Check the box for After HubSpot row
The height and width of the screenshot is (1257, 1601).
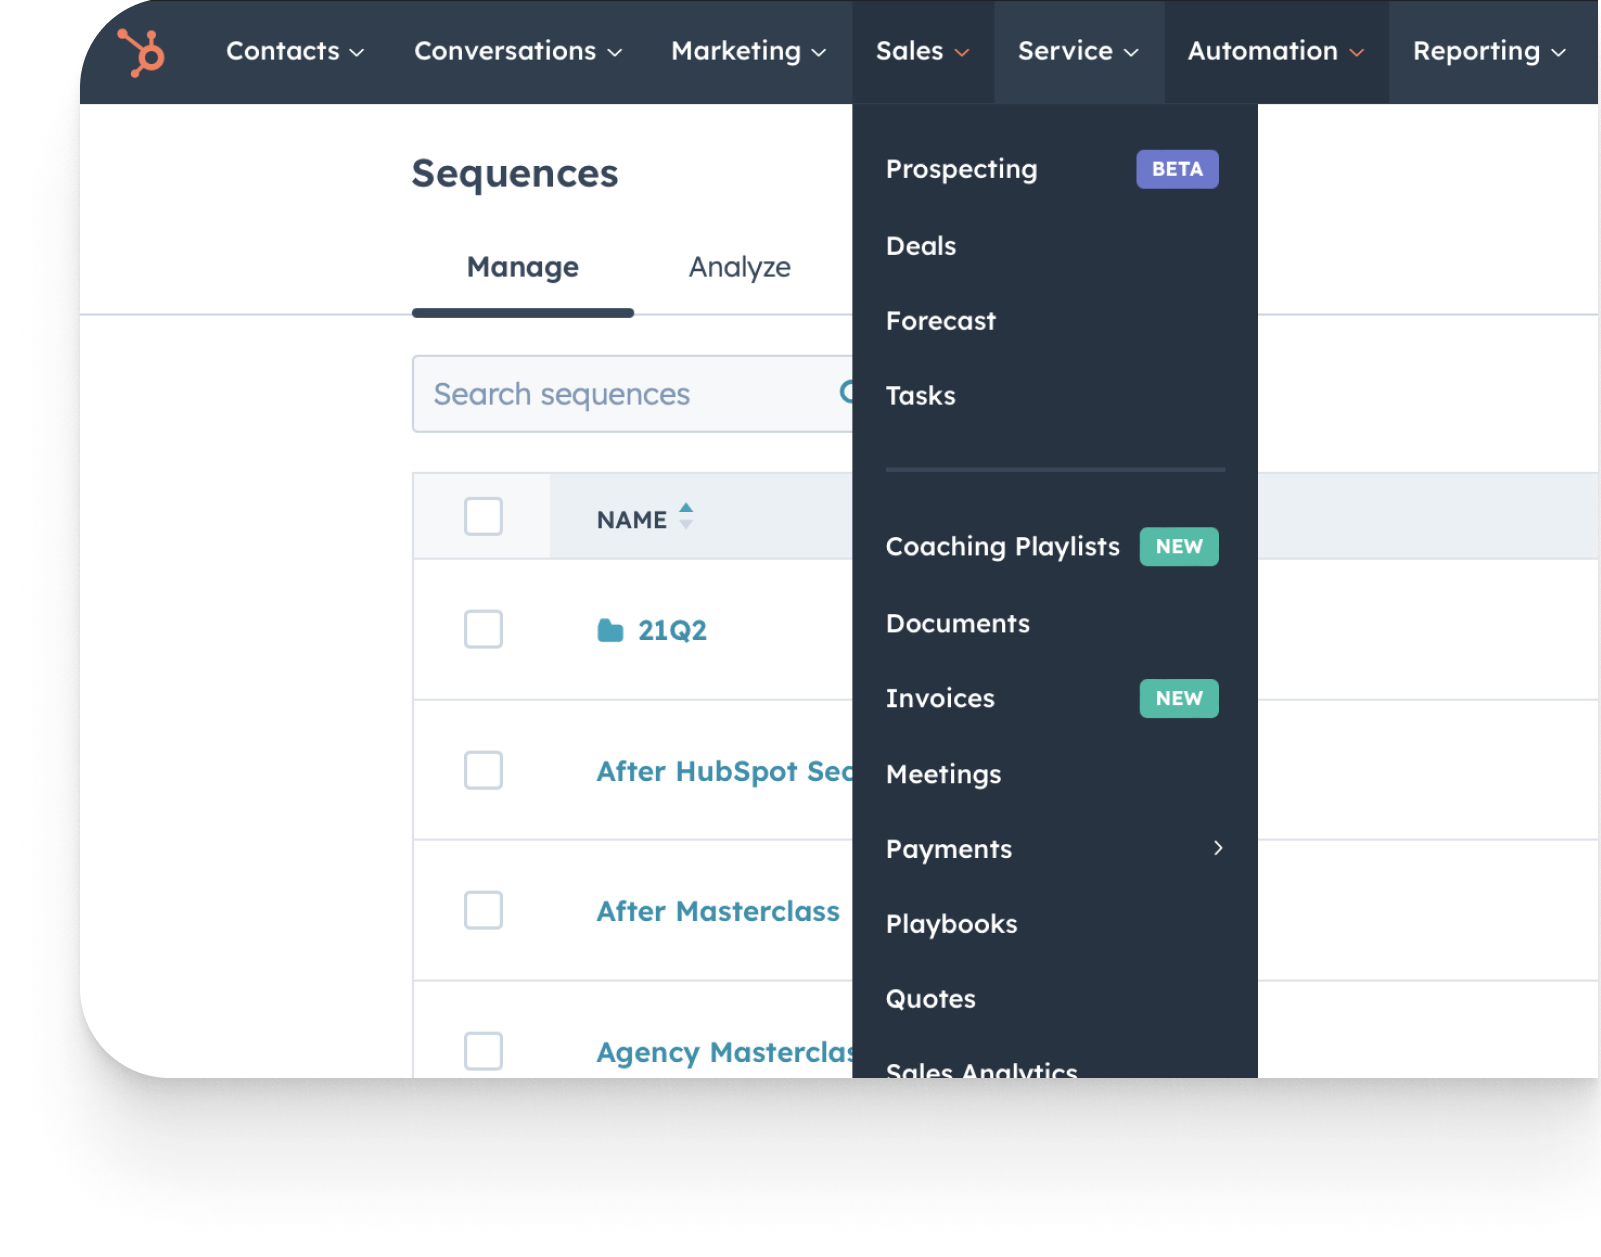[483, 770]
